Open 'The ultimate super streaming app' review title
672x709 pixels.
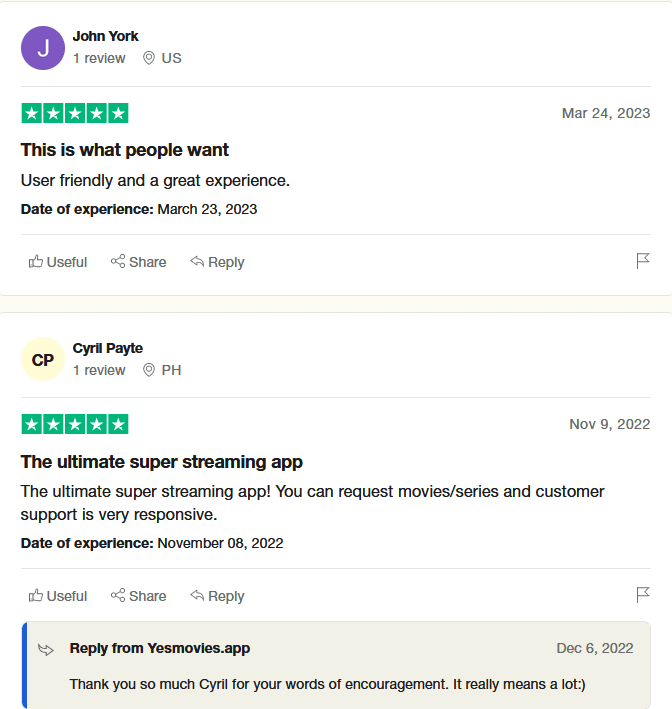(161, 462)
